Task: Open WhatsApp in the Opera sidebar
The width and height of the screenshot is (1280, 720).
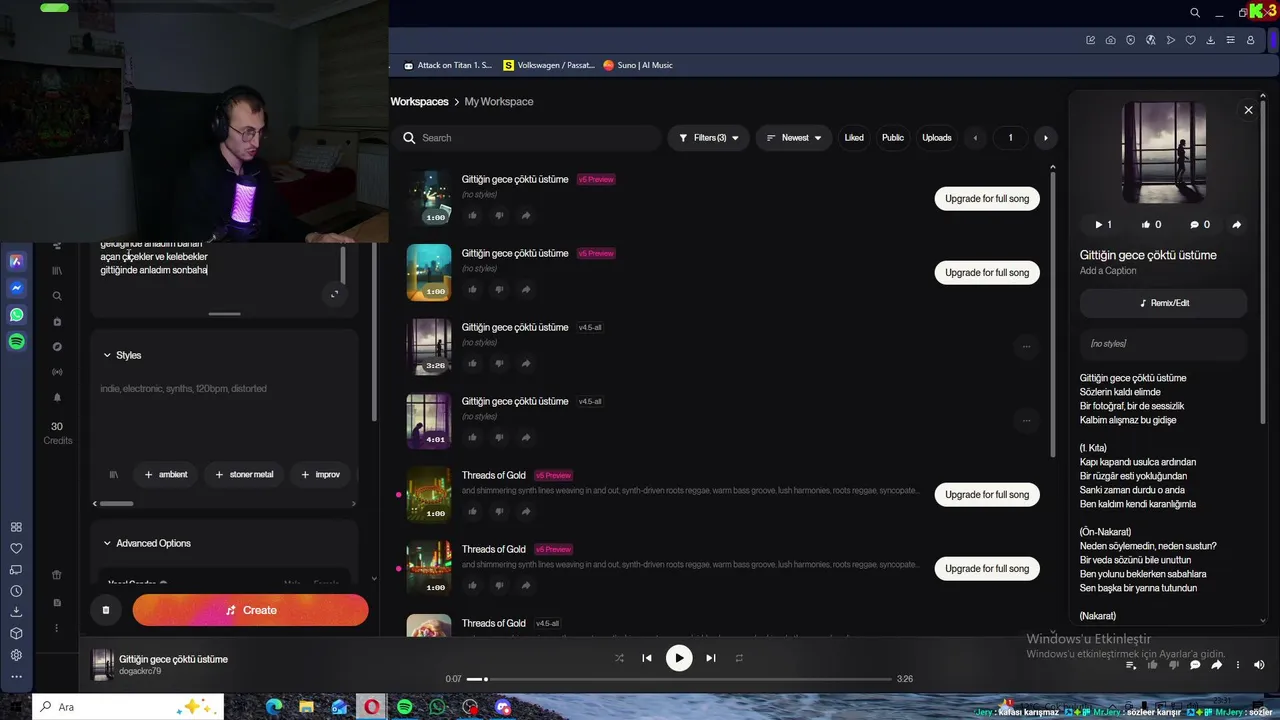Action: point(16,315)
